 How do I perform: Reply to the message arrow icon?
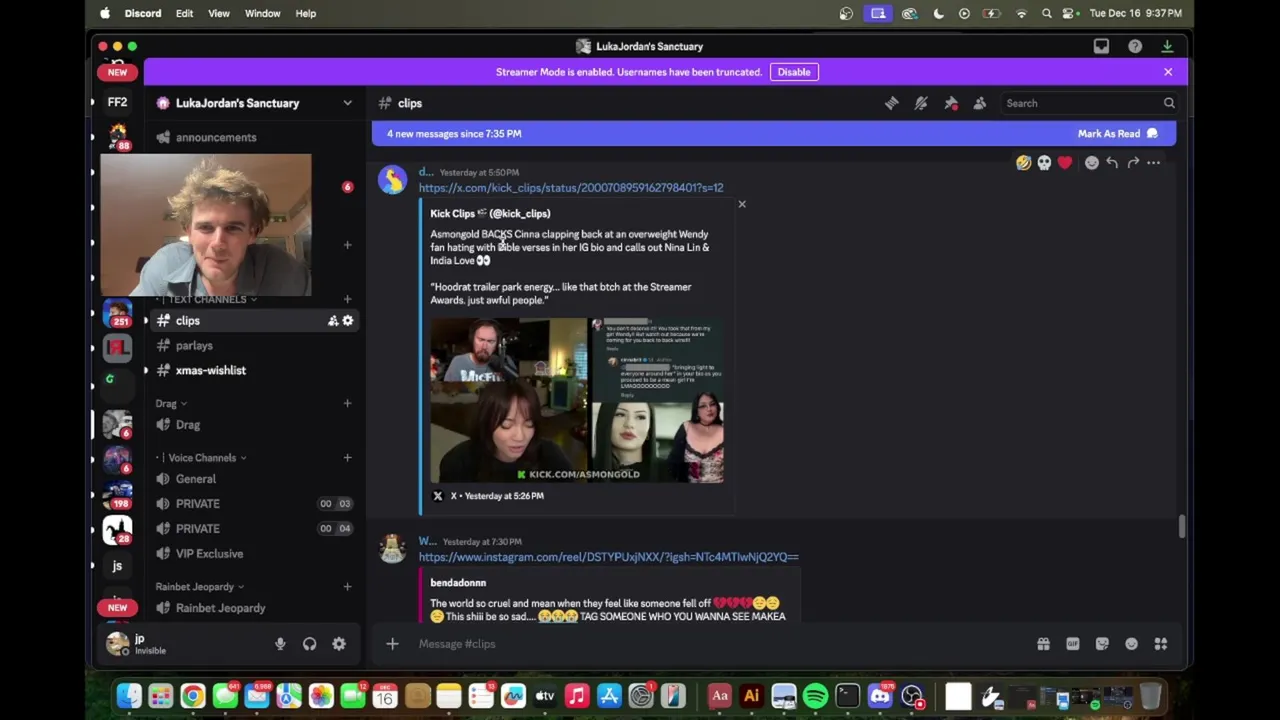coord(1112,163)
